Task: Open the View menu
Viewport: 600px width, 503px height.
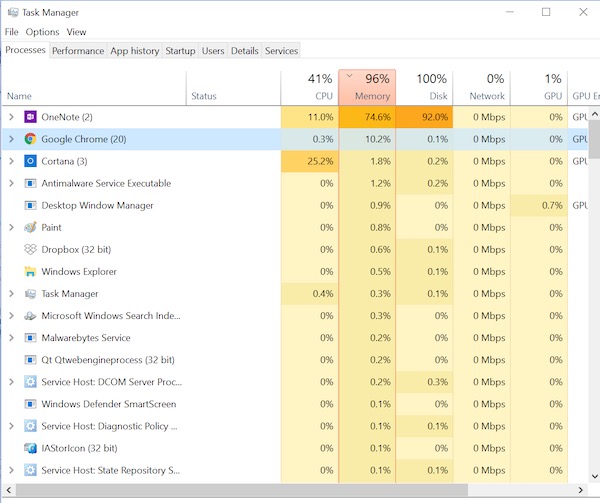Action: pos(76,32)
